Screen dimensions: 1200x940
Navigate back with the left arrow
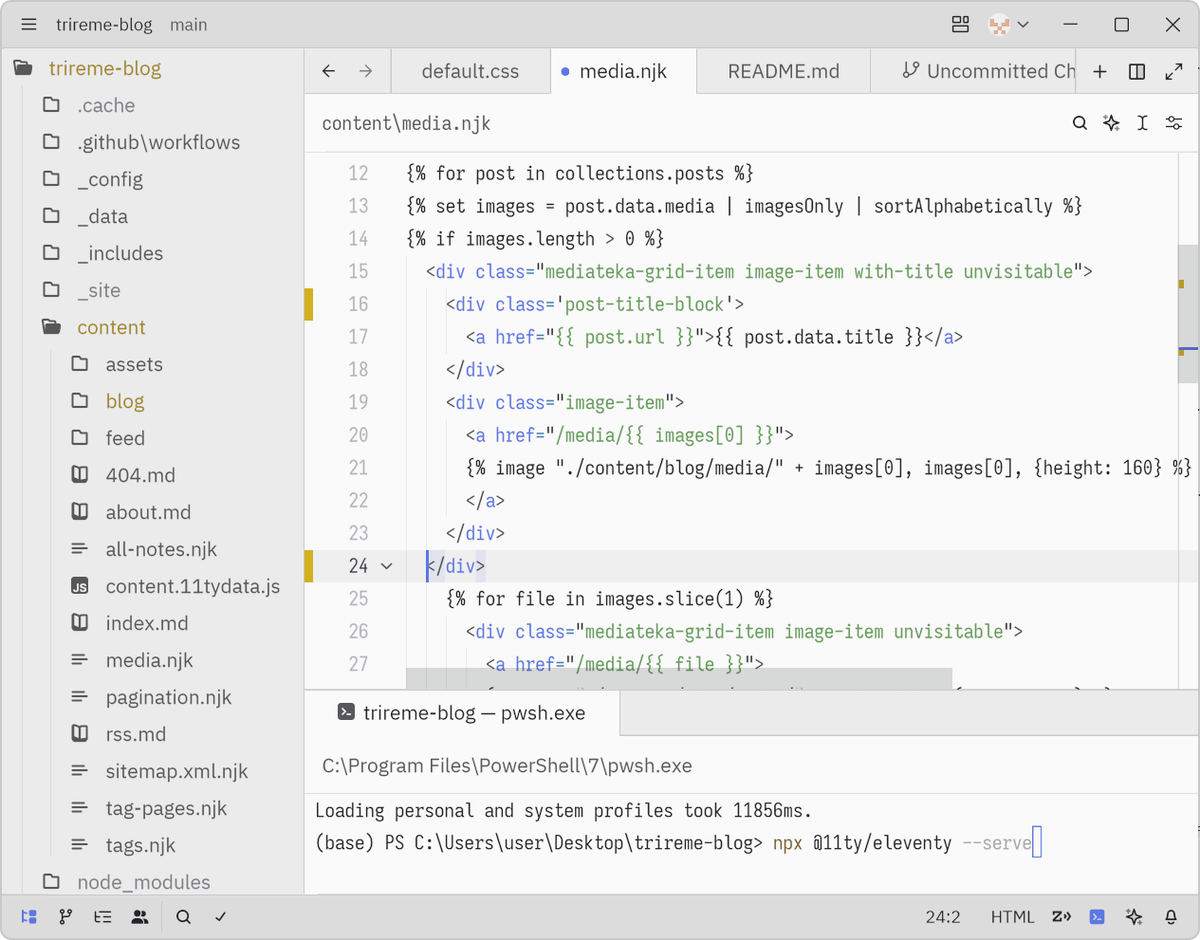click(x=329, y=71)
